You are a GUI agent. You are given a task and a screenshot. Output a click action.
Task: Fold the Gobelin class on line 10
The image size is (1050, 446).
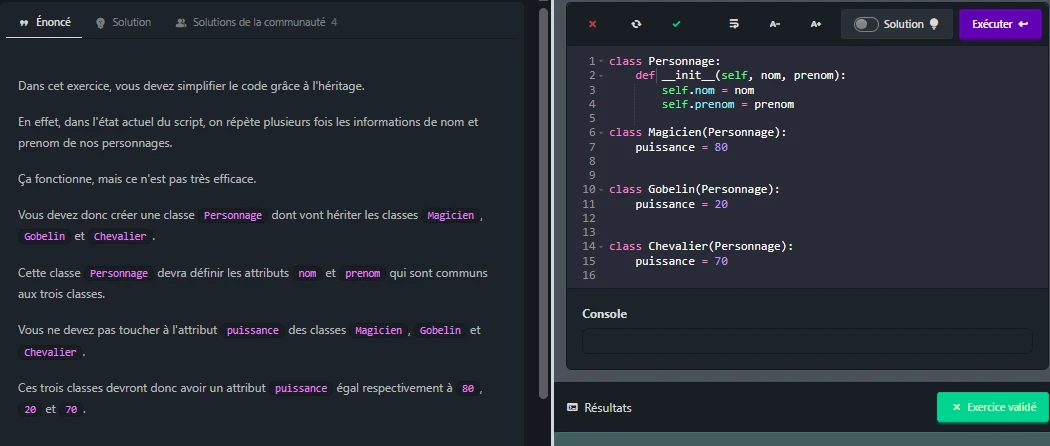tap(601, 189)
